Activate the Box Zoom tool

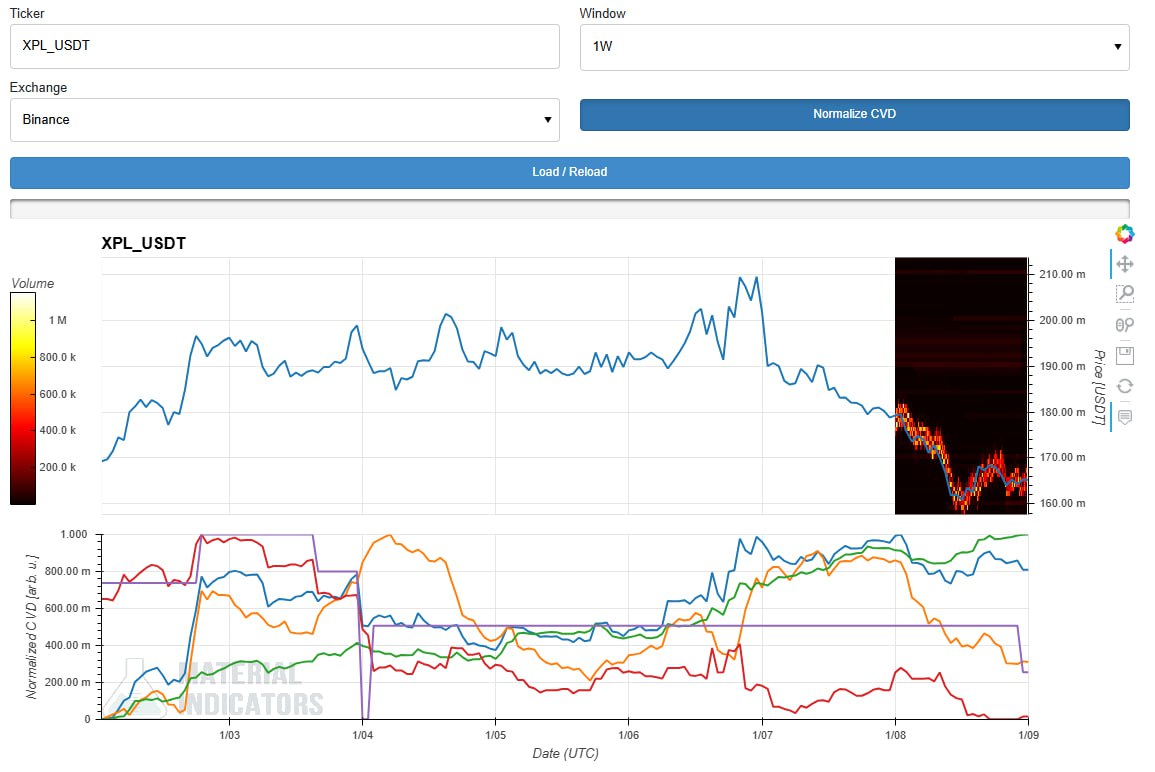pos(1125,294)
